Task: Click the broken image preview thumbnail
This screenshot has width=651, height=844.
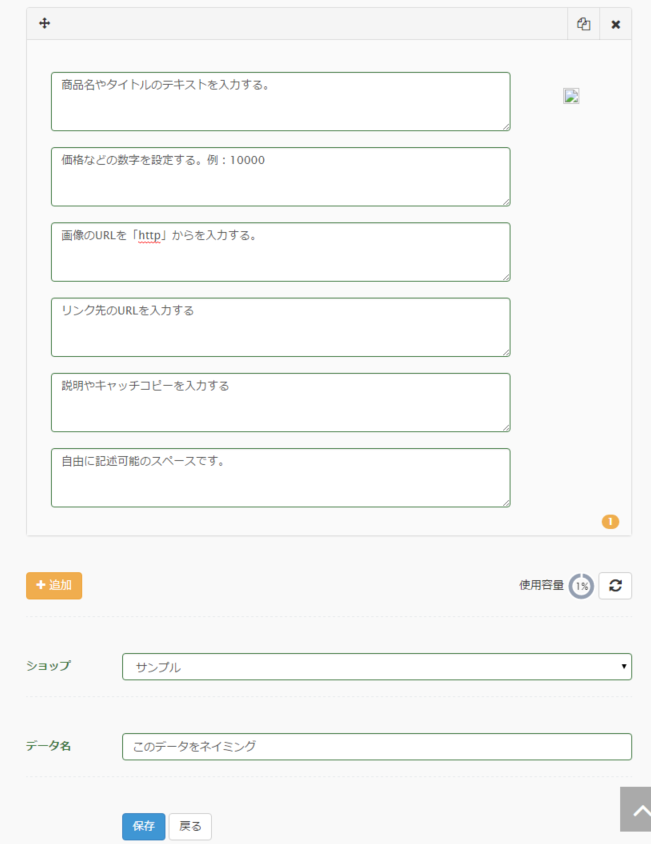Action: [571, 96]
